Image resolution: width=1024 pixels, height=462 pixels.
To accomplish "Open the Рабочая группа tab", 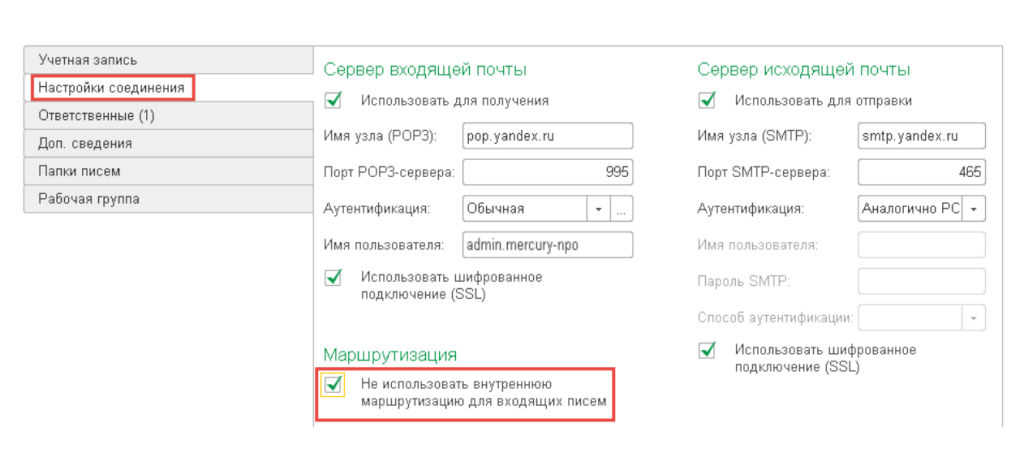I will 89,199.
